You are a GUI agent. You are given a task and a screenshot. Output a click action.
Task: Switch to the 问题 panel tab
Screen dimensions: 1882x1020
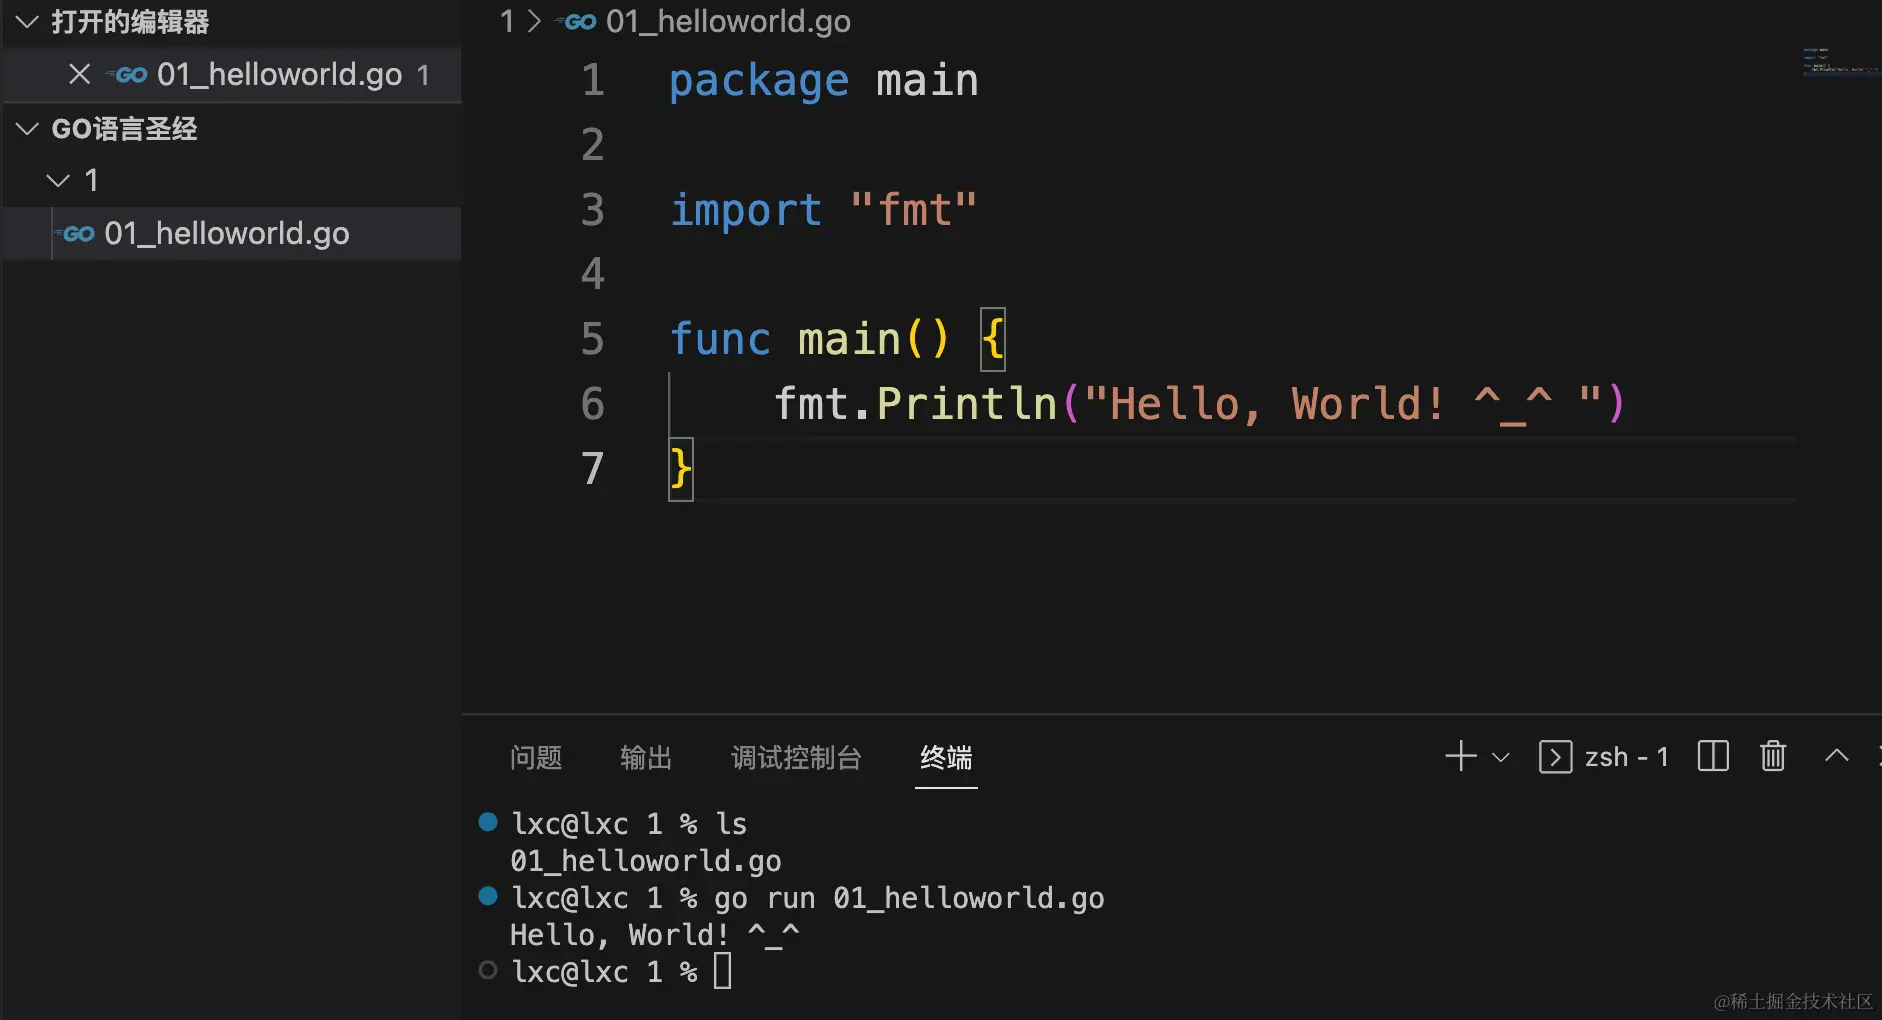click(x=536, y=758)
